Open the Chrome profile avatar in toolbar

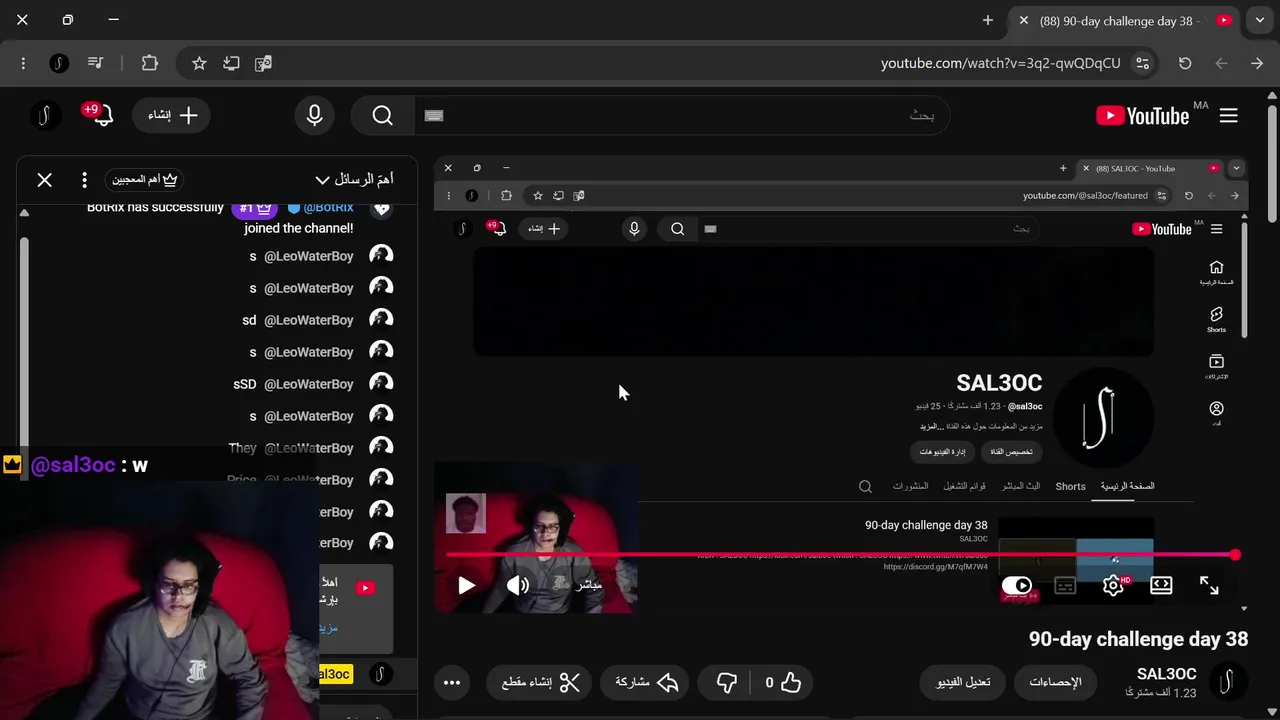[59, 63]
